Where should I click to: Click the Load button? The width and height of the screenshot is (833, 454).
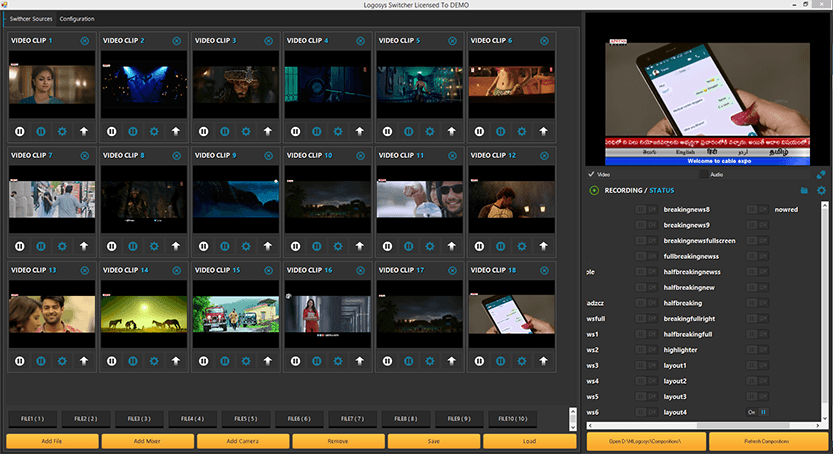[529, 441]
